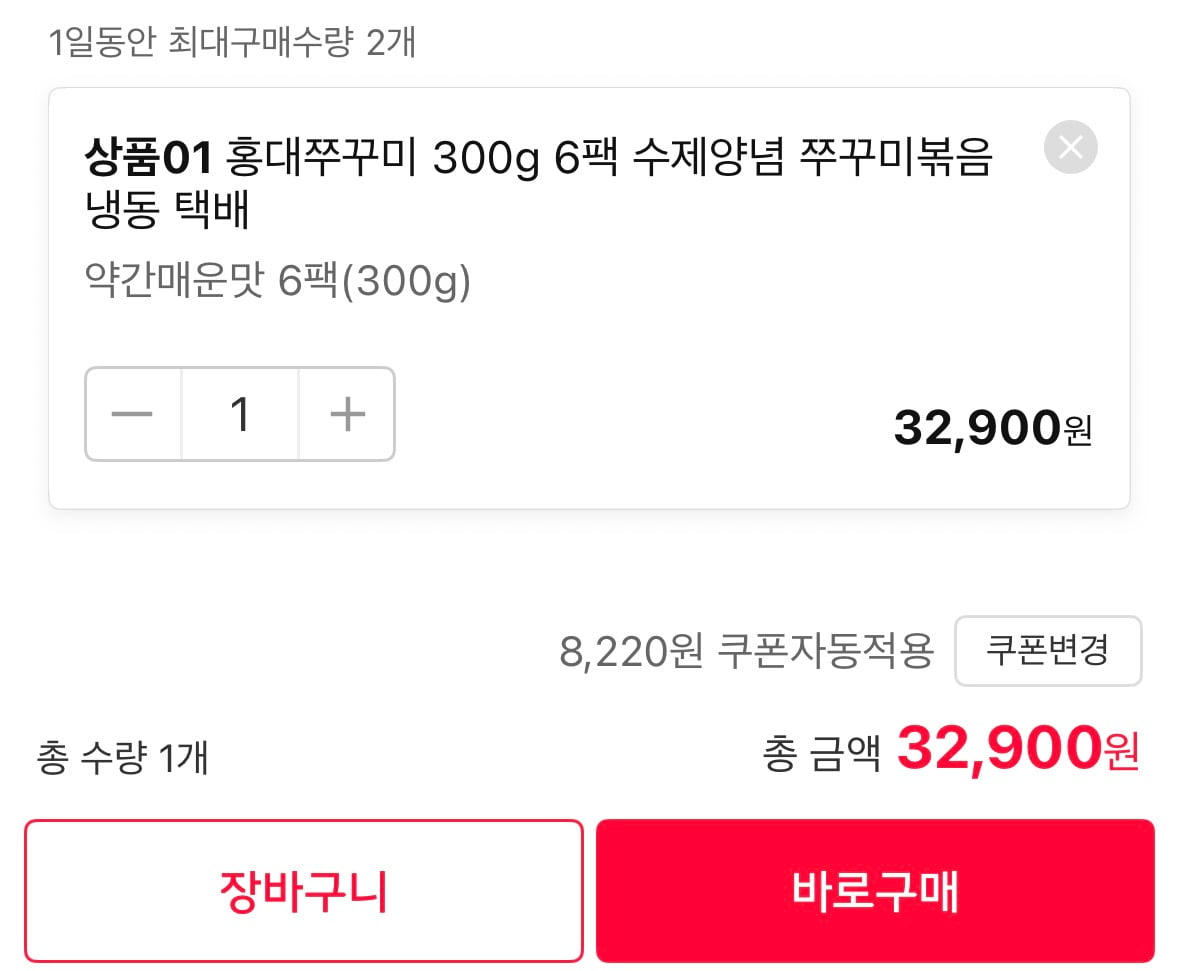Increase quantity with the plus button

pos(347,414)
